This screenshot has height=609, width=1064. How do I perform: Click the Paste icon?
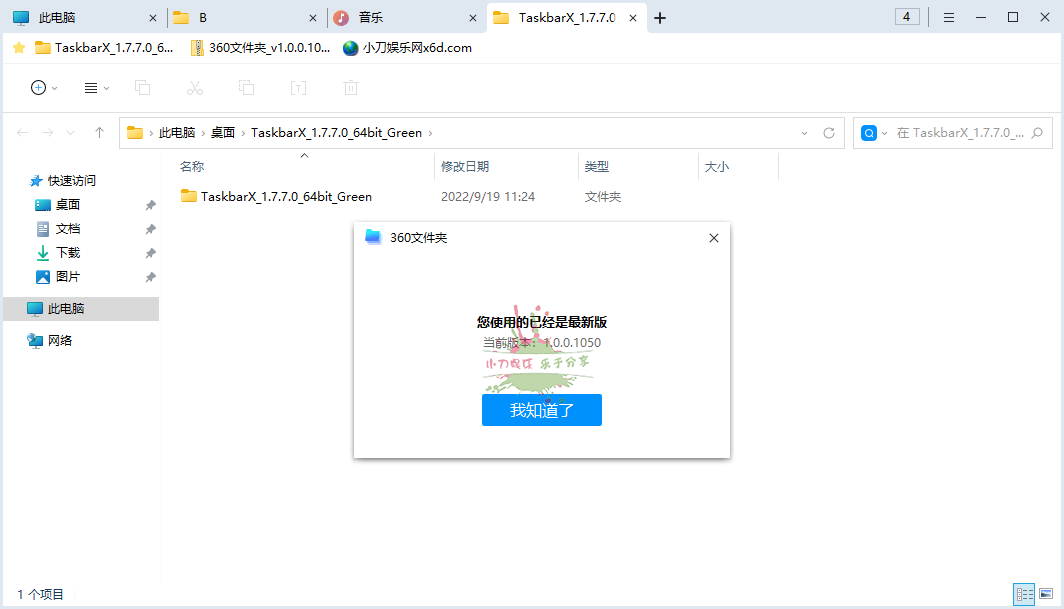pyautogui.click(x=246, y=88)
